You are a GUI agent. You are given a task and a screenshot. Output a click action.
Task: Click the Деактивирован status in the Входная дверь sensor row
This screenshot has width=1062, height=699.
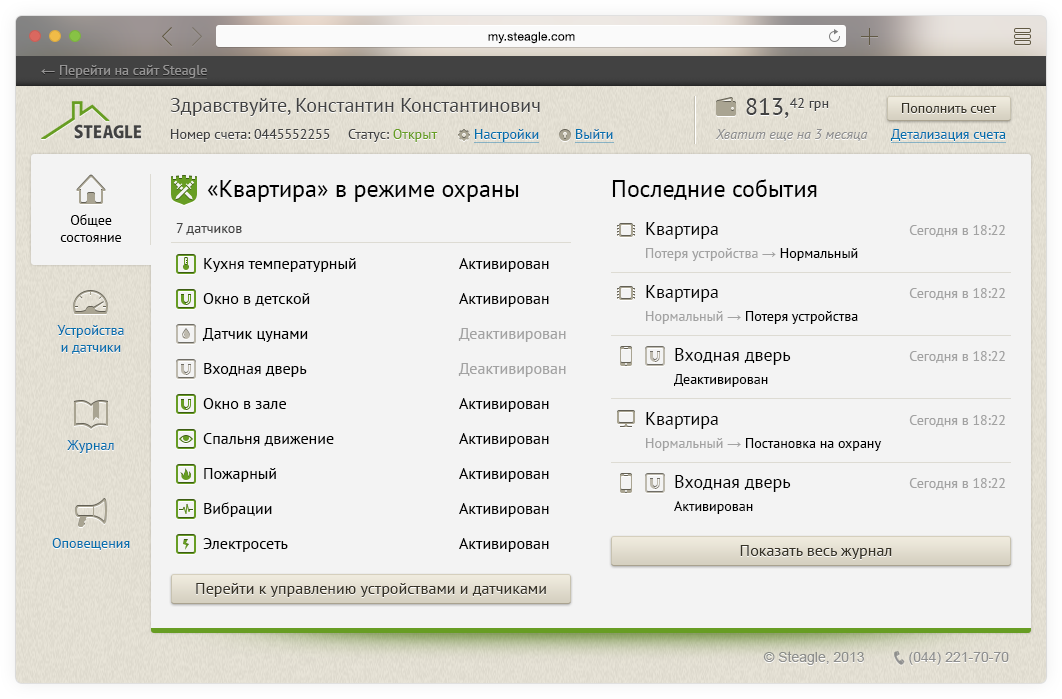click(513, 369)
